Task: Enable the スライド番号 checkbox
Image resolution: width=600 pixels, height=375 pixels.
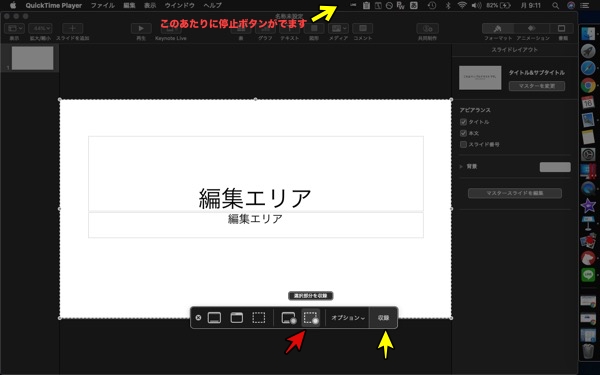Action: (x=463, y=144)
